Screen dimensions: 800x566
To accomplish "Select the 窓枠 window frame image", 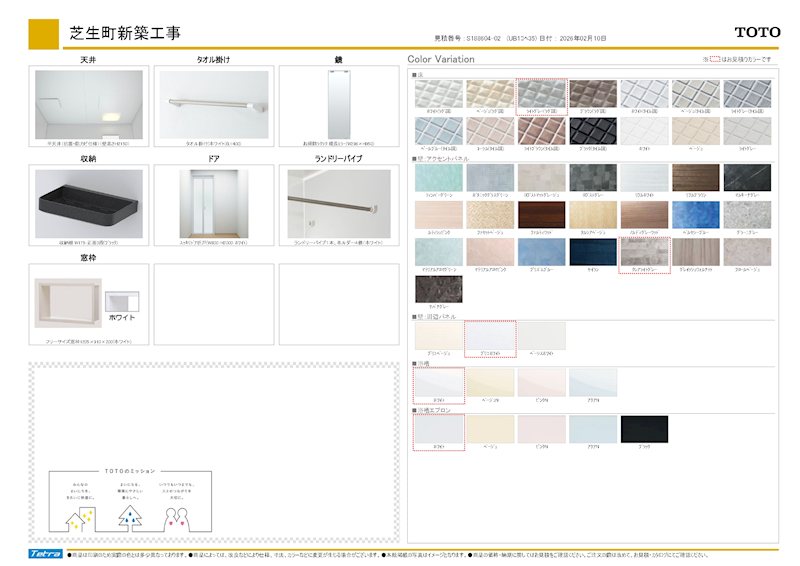I will pyautogui.click(x=67, y=302).
